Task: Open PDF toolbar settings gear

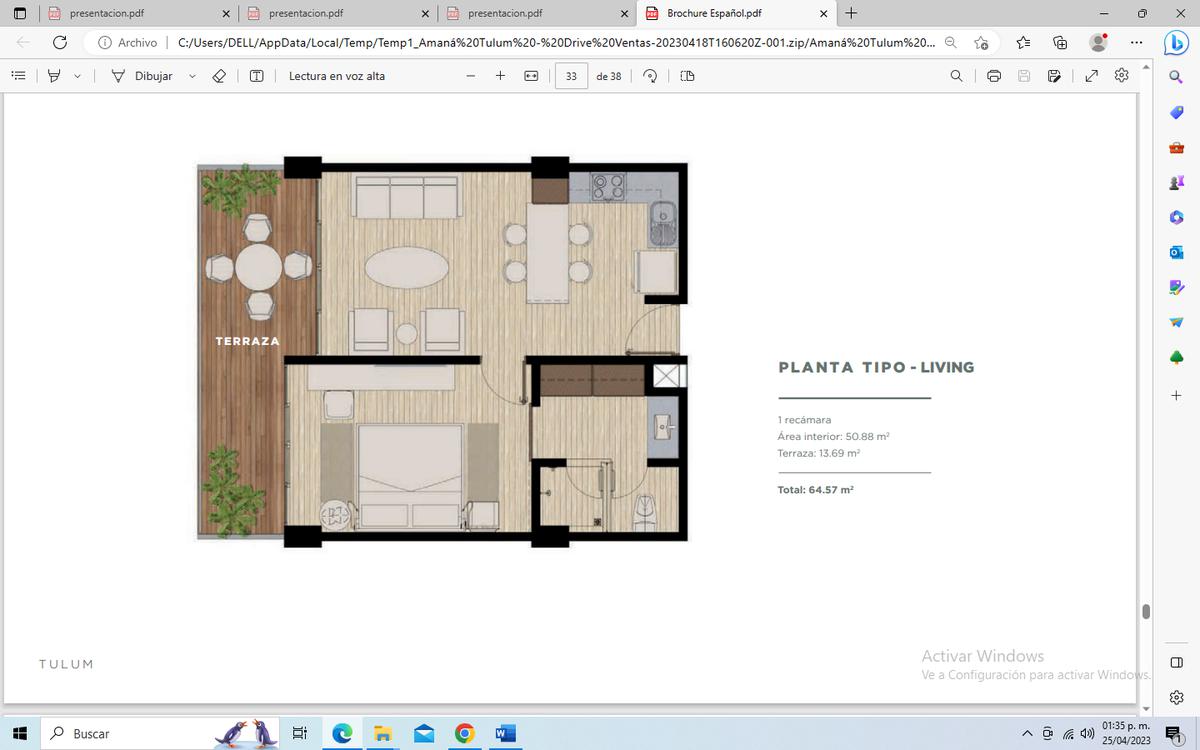Action: (1122, 76)
